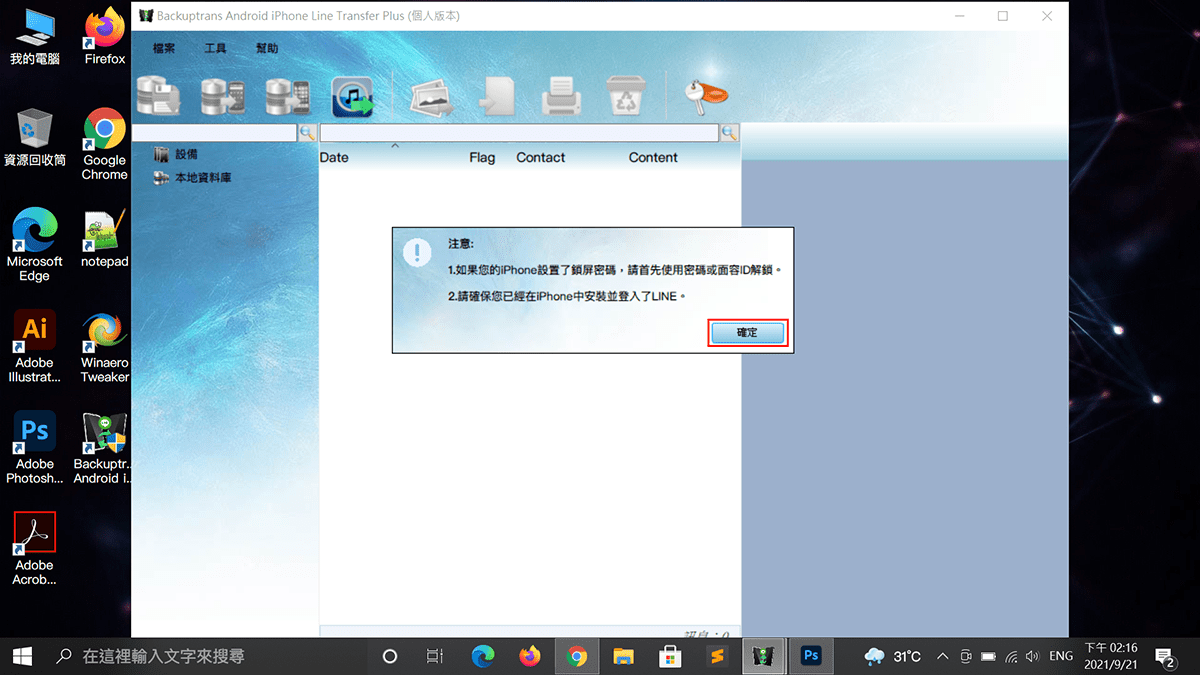Viewport: 1200px width, 675px height.
Task: Select 設備 in the left tree
Action: point(186,154)
